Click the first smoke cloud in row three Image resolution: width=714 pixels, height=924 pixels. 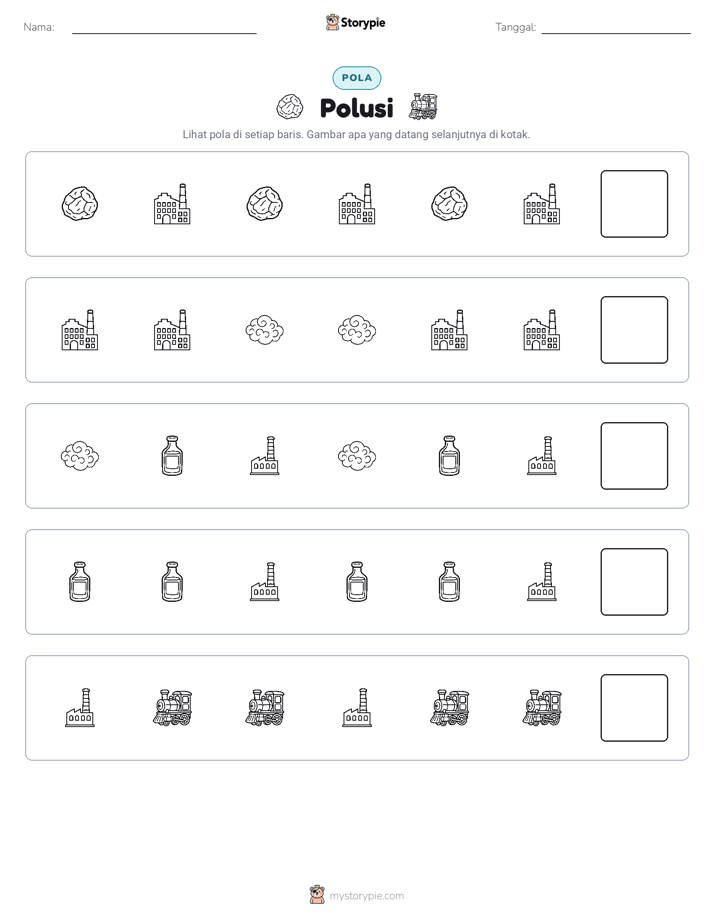pyautogui.click(x=80, y=456)
